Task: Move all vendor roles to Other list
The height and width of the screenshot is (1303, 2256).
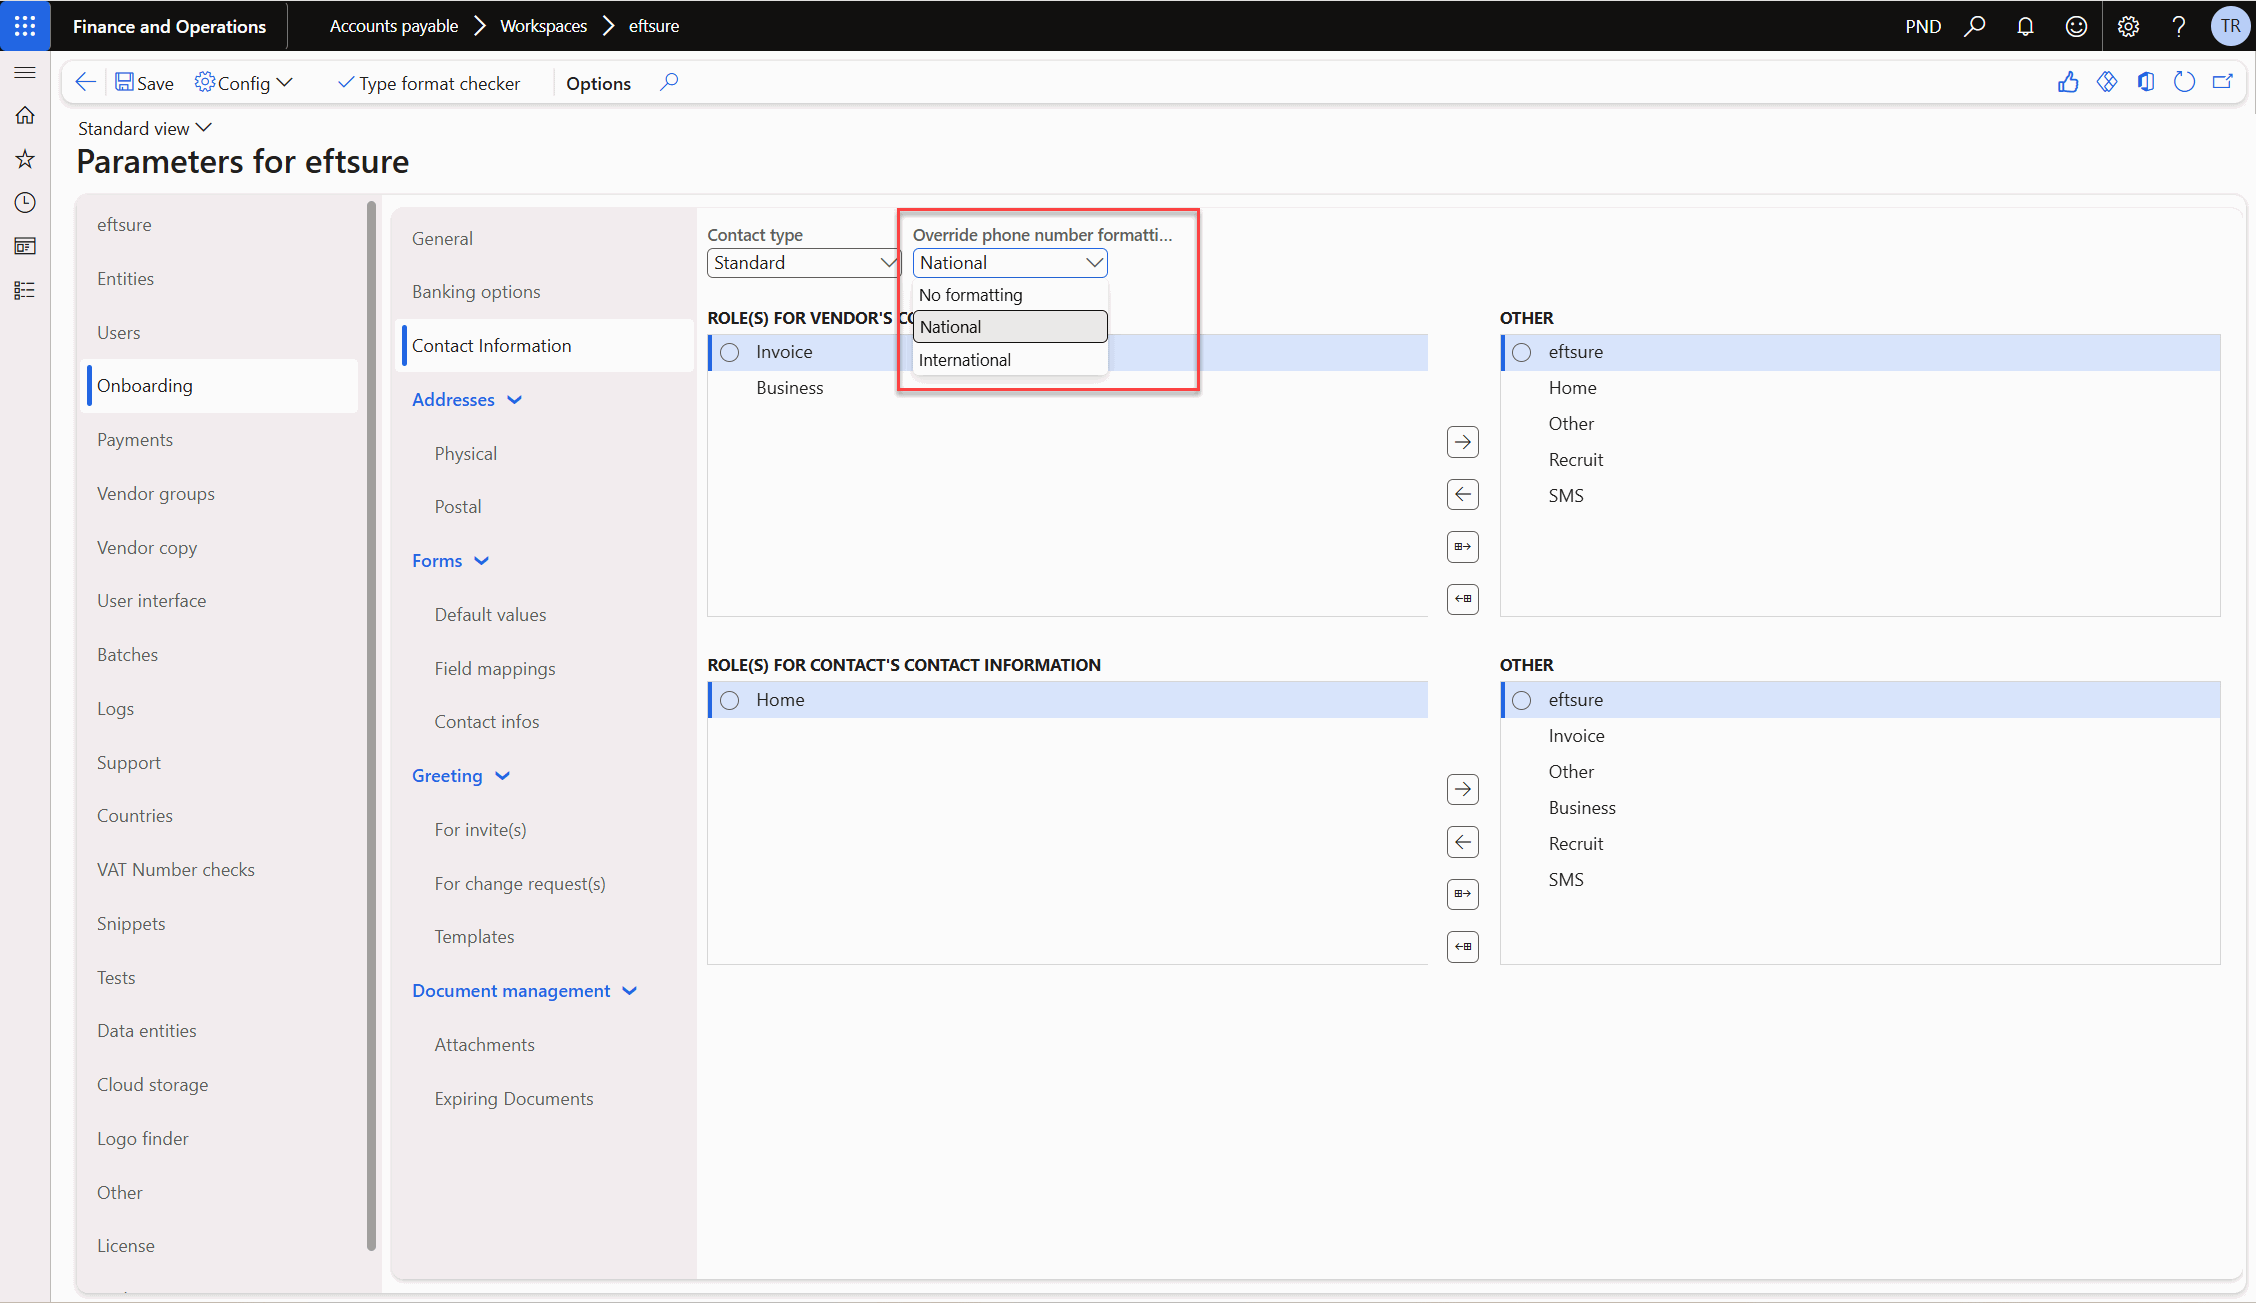Action: coord(1463,547)
